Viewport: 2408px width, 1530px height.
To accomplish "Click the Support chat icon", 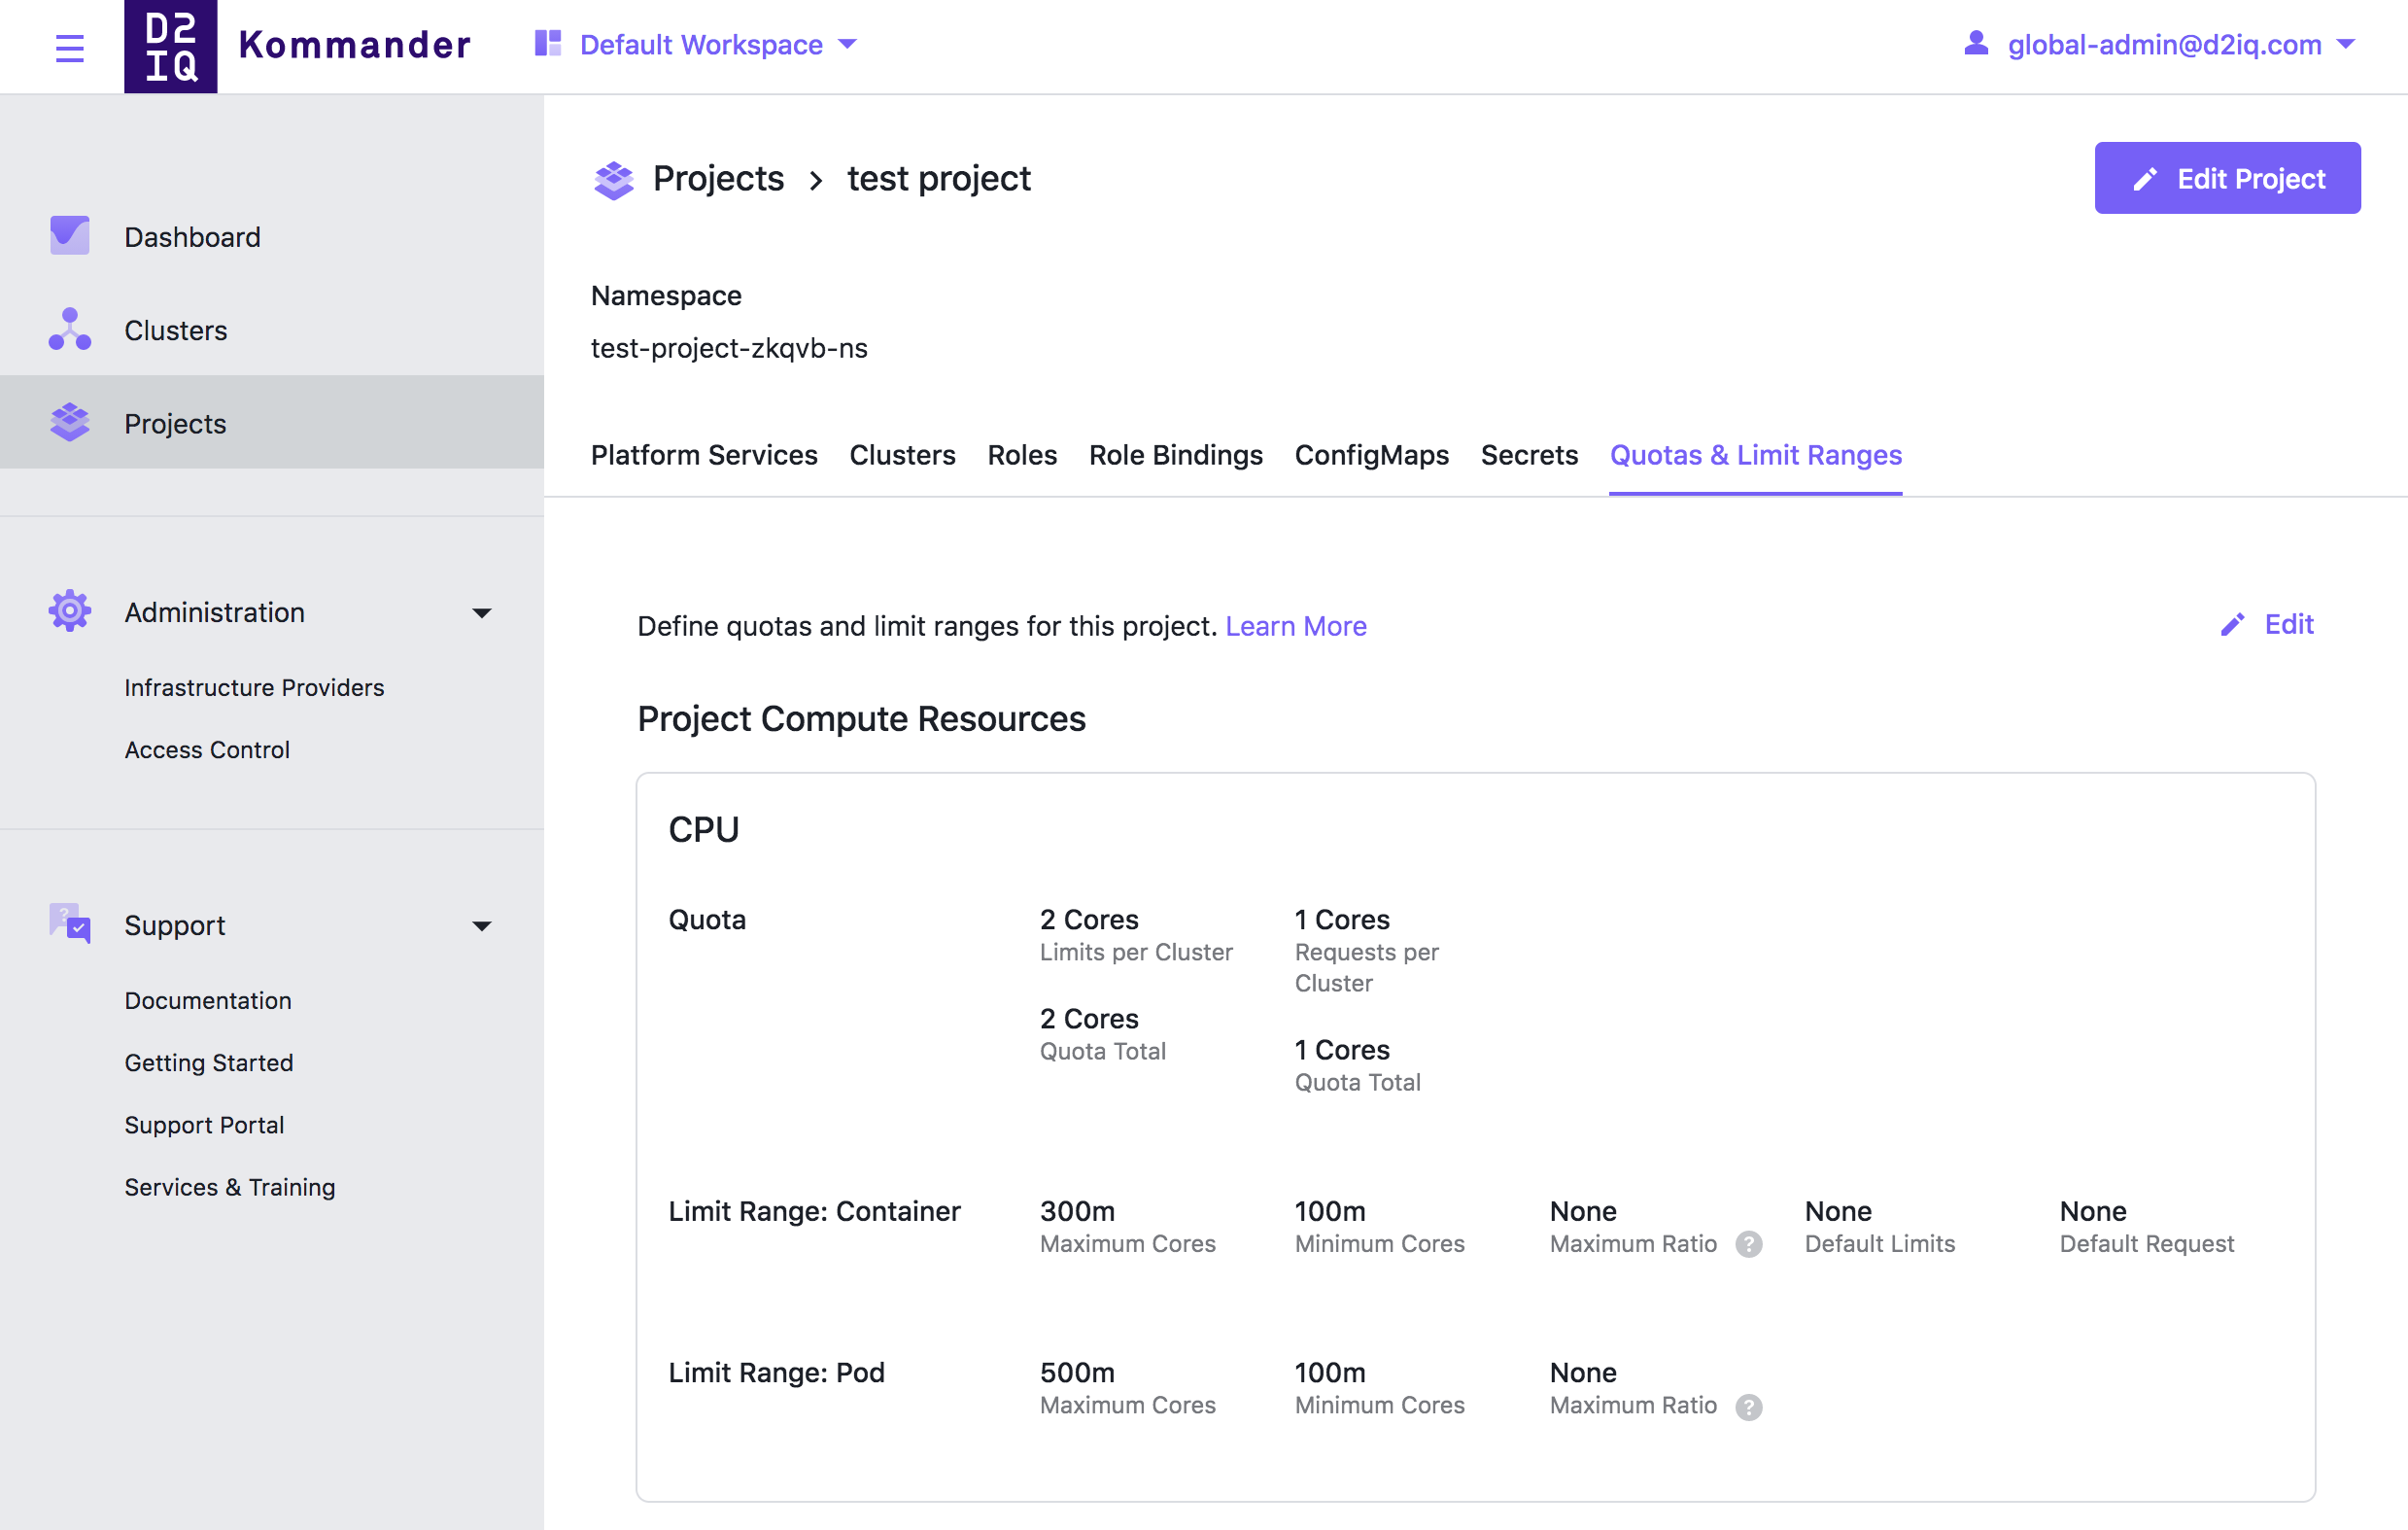I will tap(69, 924).
